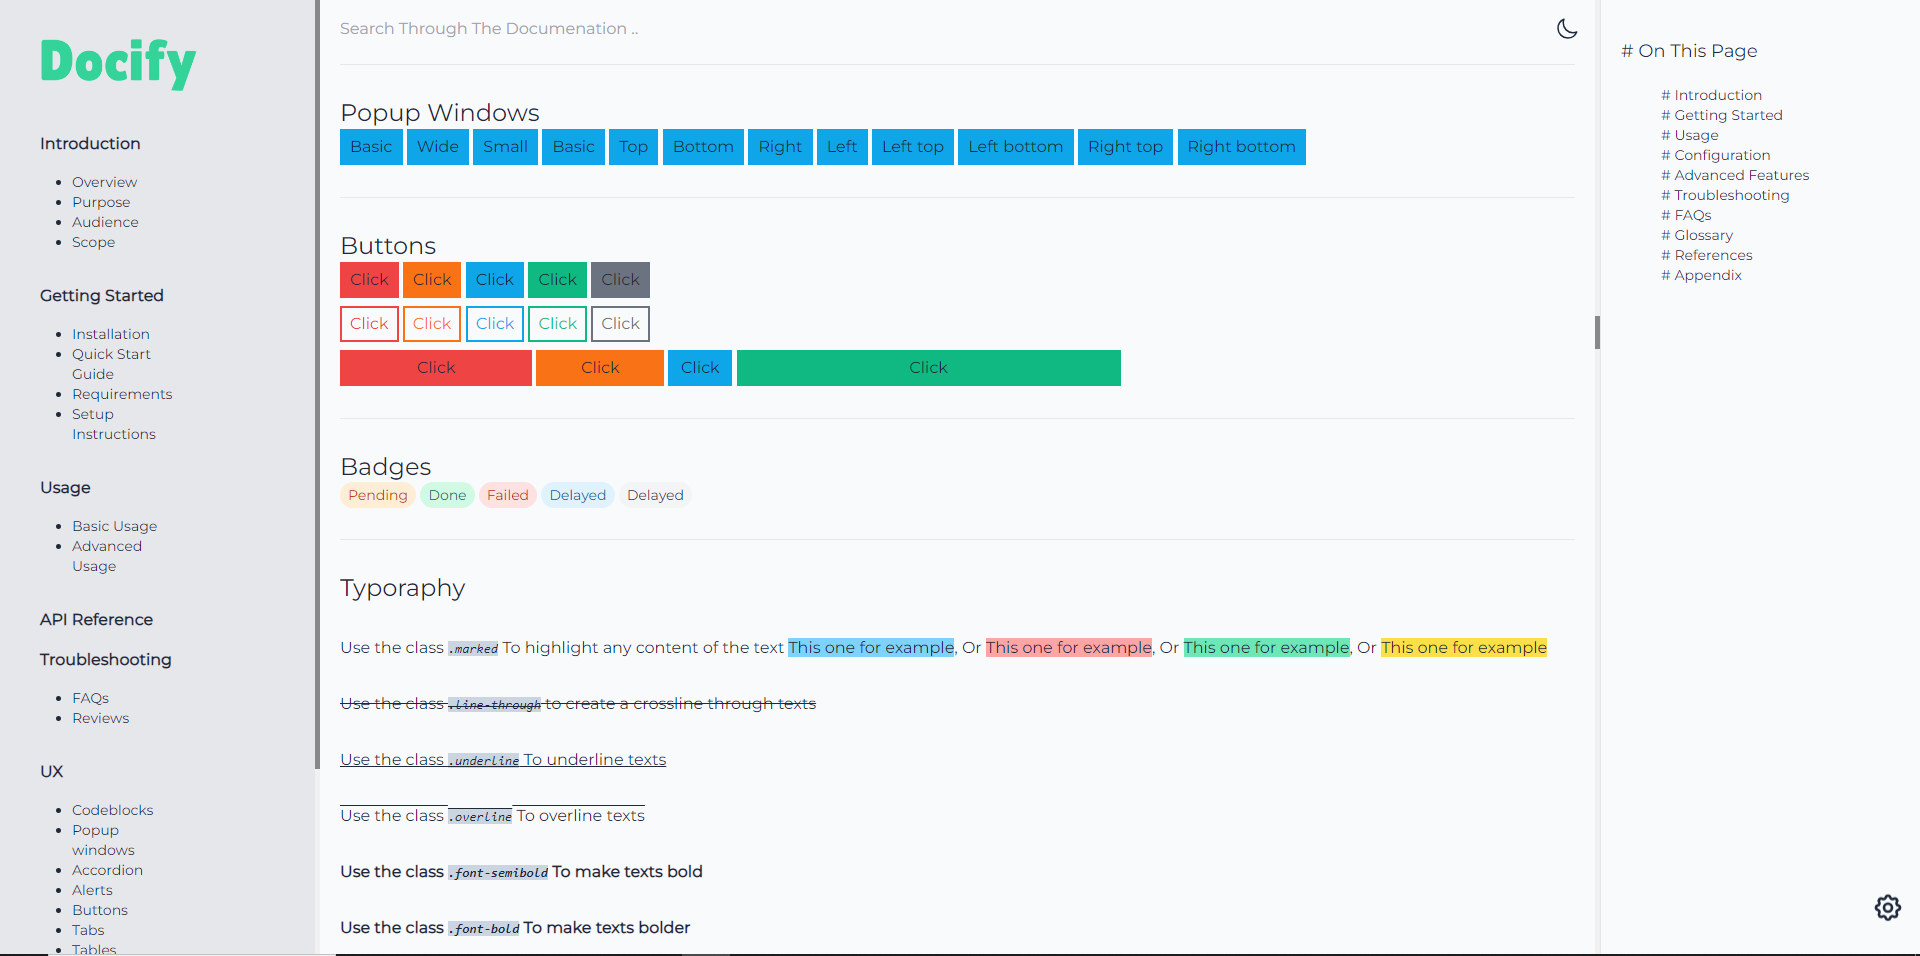
Task: Open the 'Left top' popup window
Action: pyautogui.click(x=912, y=146)
